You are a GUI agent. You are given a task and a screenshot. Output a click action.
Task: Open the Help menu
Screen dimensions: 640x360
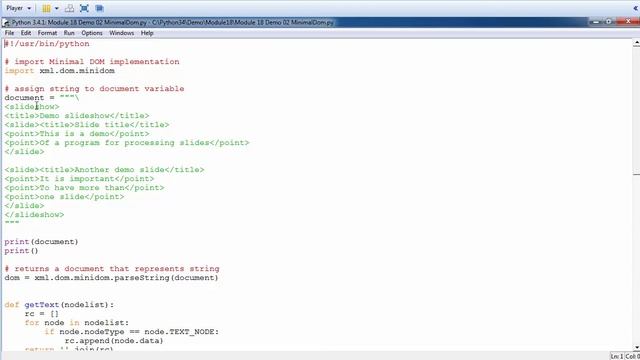point(147,33)
